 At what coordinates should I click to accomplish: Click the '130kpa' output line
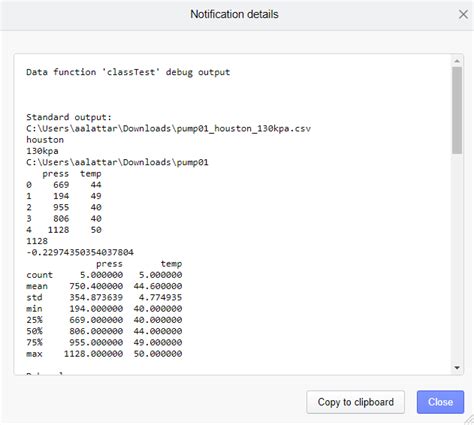click(42, 151)
